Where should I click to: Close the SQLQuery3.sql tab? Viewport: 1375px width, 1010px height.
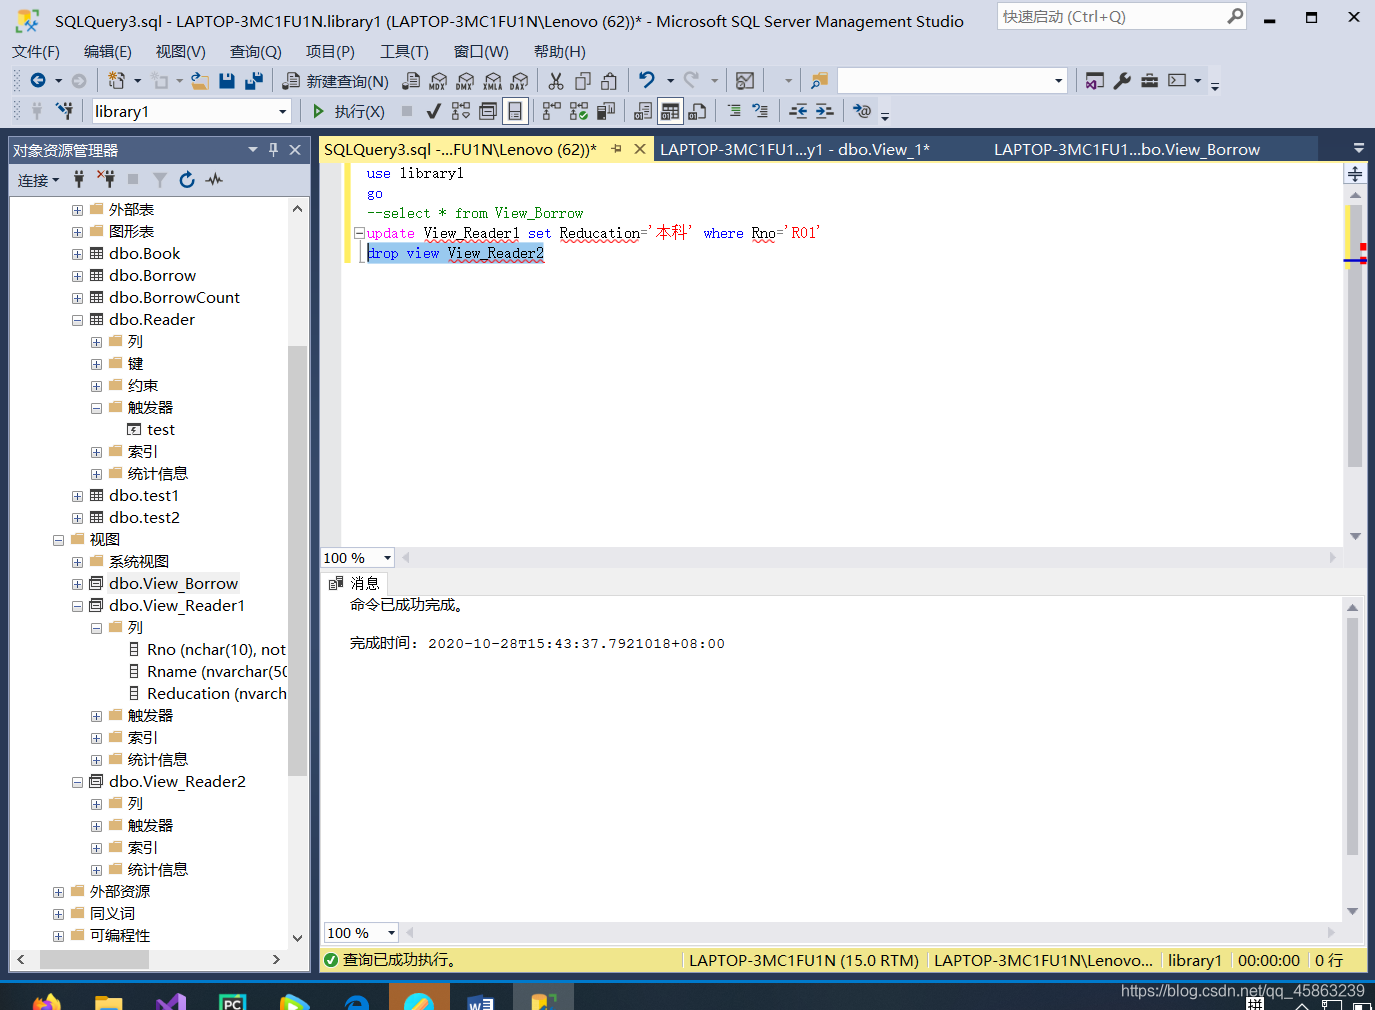640,149
